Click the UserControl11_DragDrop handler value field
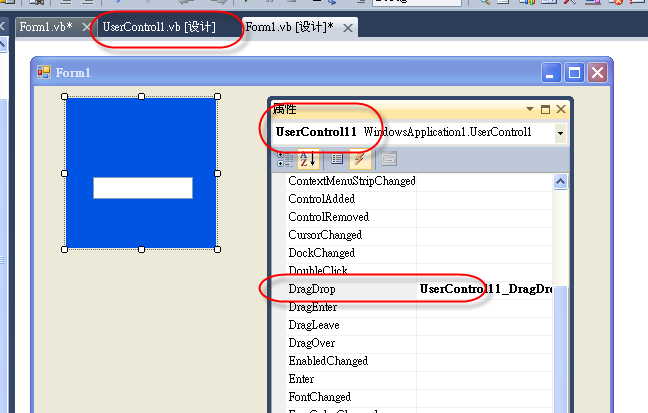 point(485,289)
